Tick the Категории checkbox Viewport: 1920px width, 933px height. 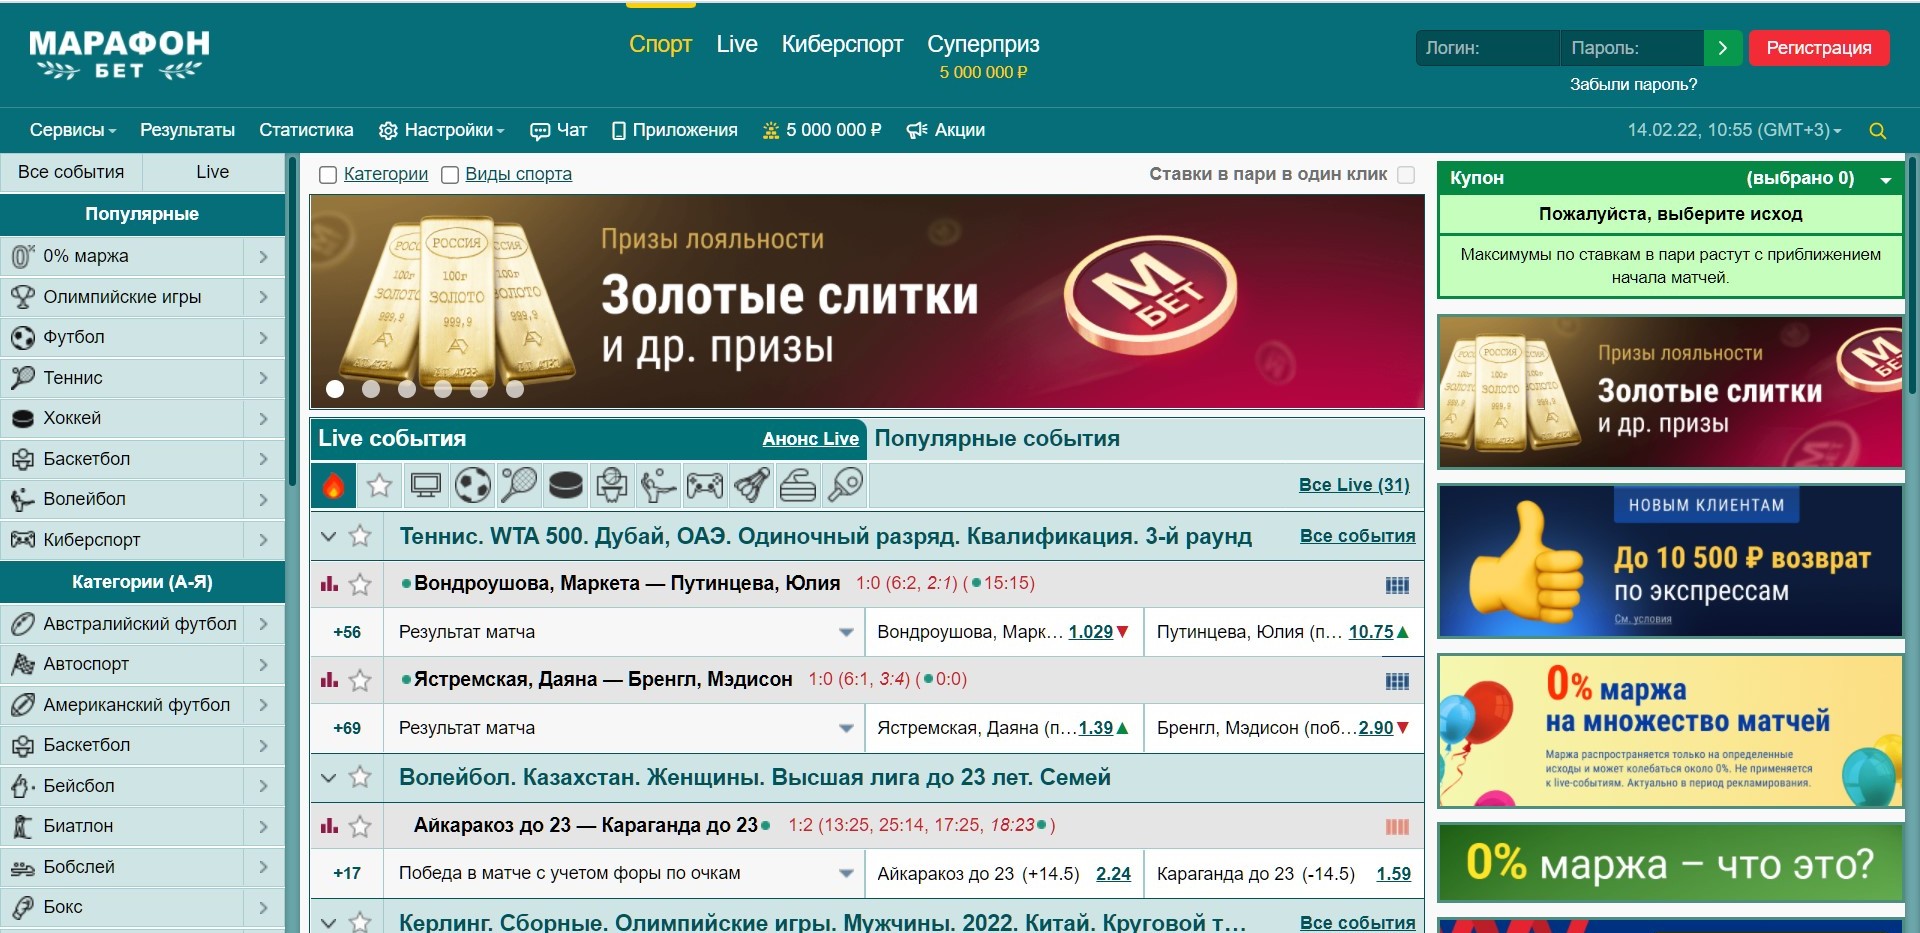327,175
